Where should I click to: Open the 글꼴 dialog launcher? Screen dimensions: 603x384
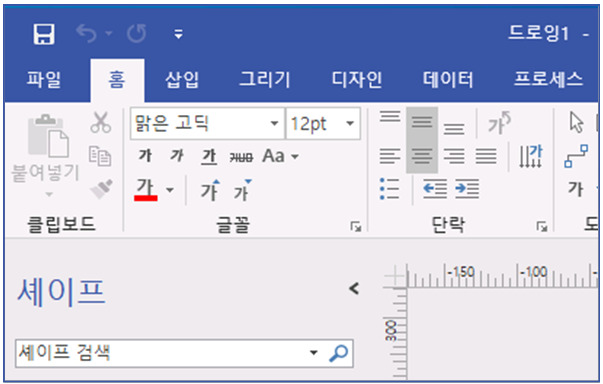click(x=356, y=226)
